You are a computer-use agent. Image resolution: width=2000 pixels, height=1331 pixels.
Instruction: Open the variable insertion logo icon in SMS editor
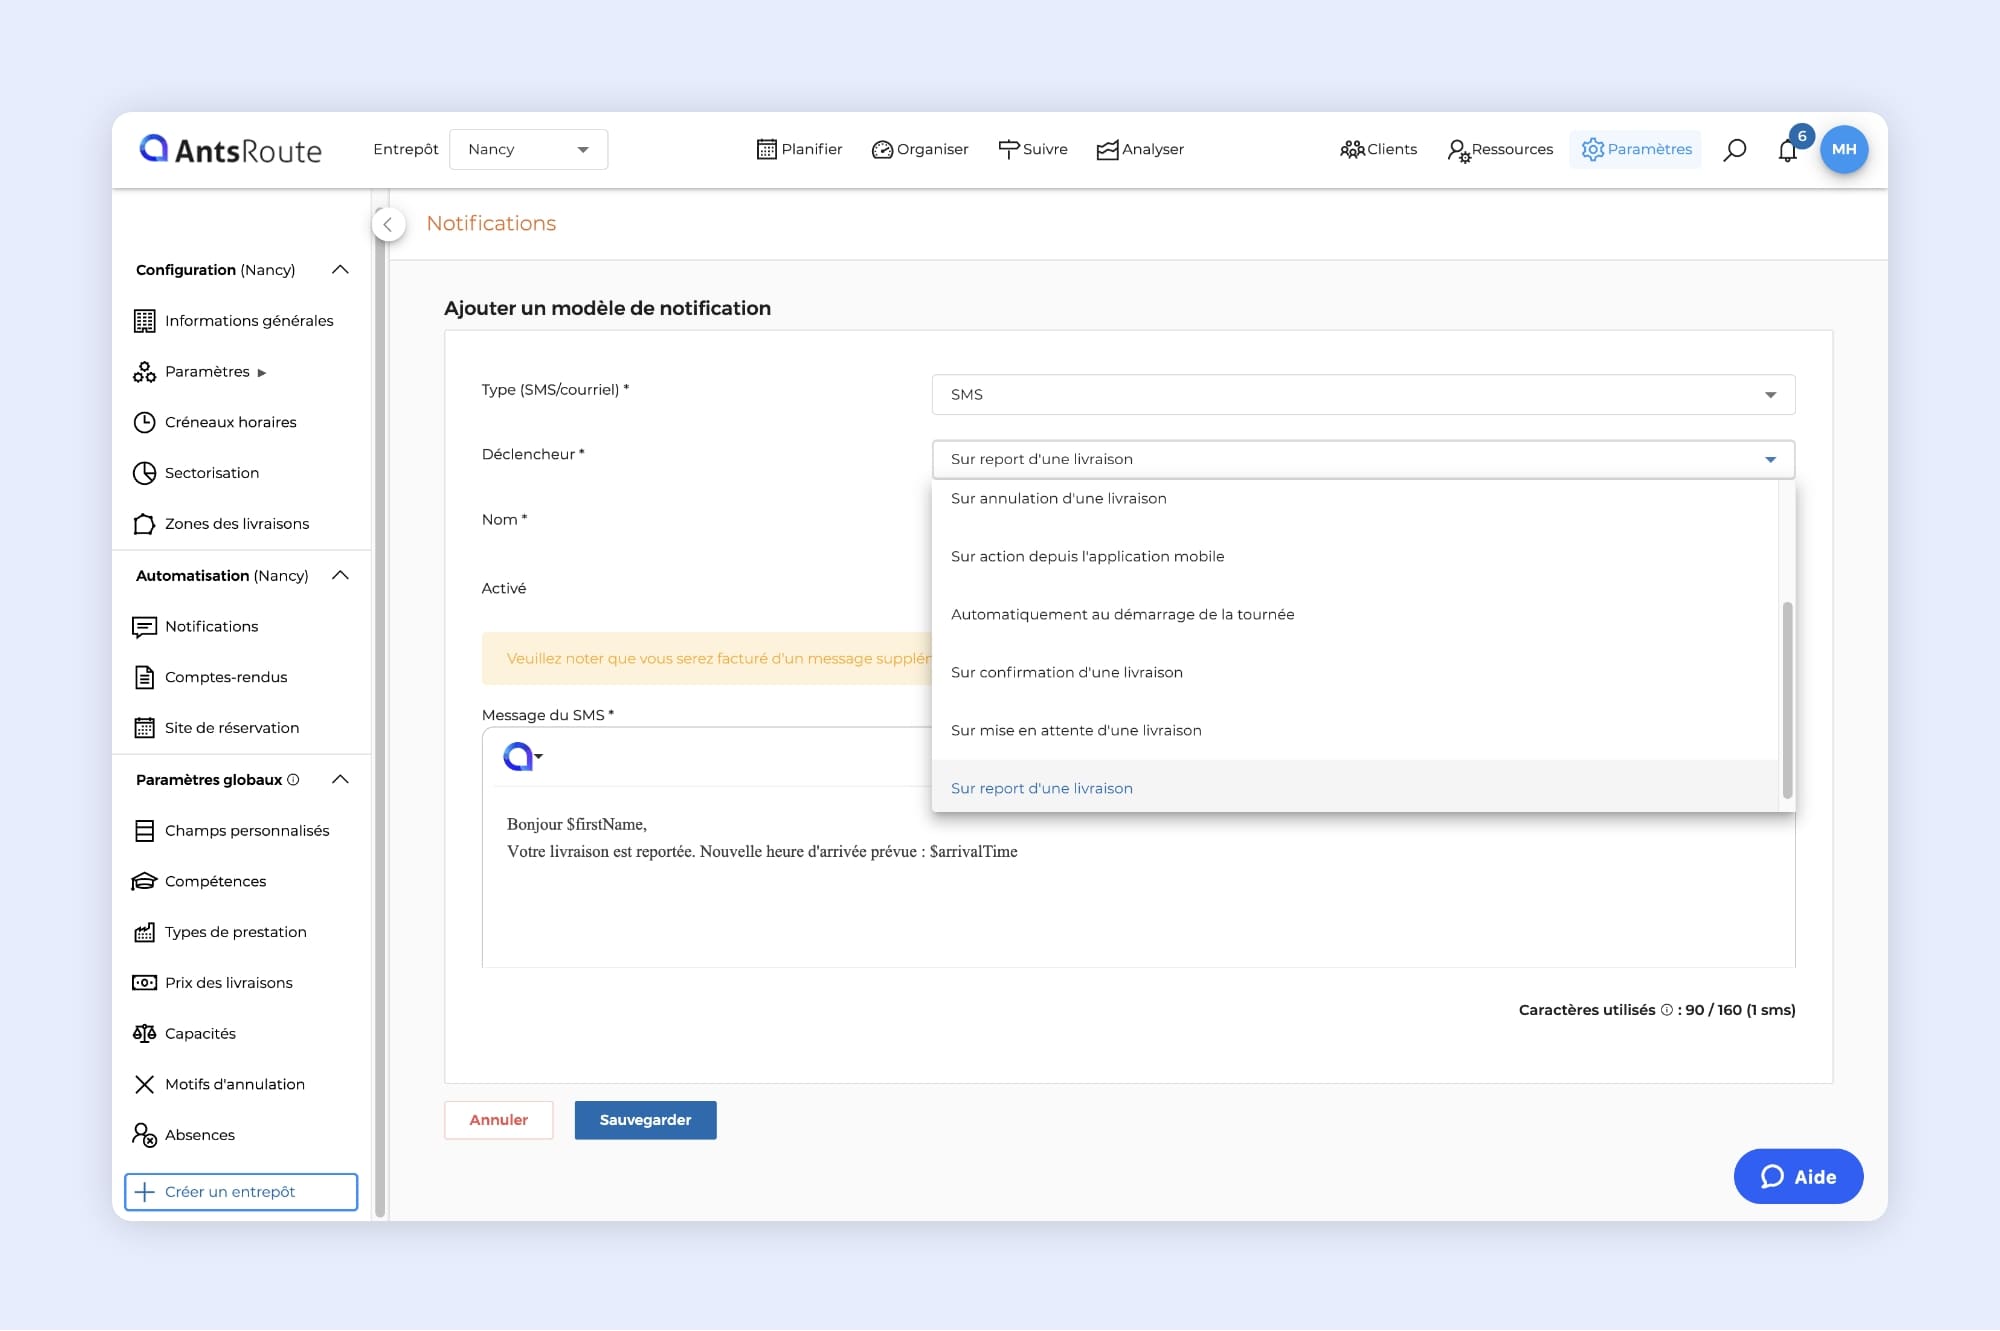(x=521, y=757)
